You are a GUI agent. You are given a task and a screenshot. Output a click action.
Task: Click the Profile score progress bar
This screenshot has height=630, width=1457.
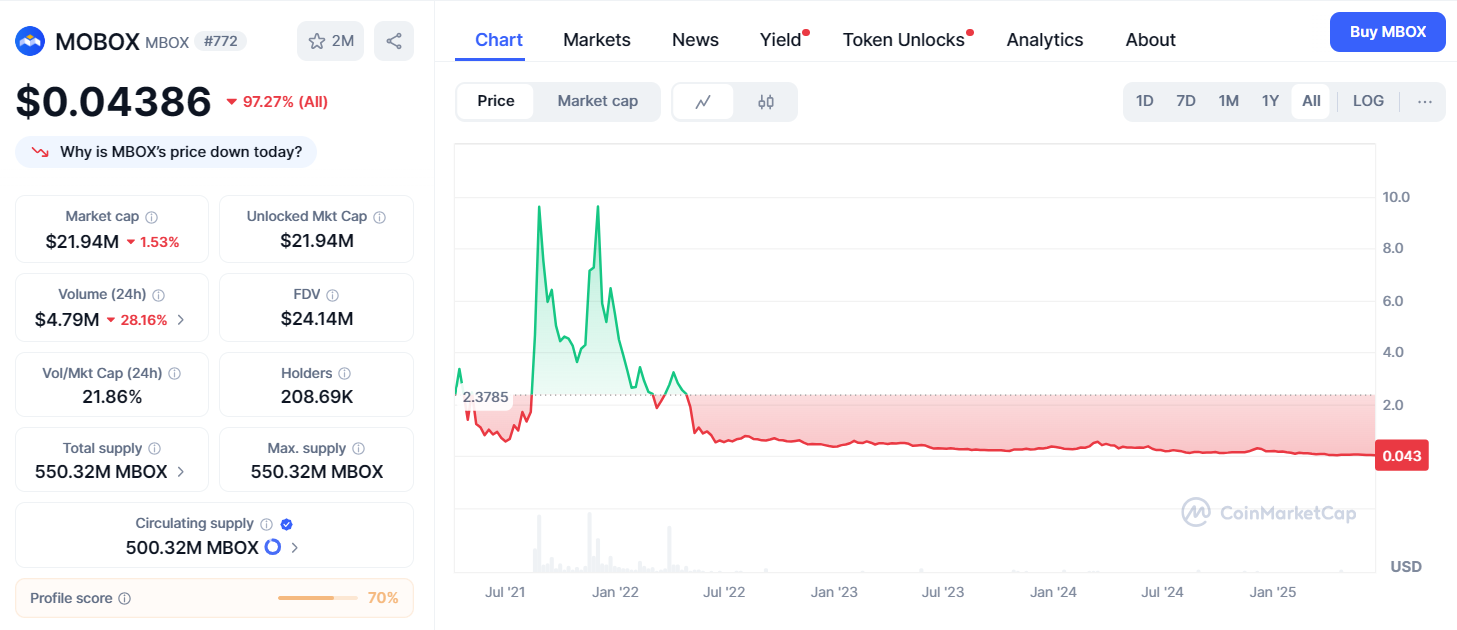pos(317,598)
